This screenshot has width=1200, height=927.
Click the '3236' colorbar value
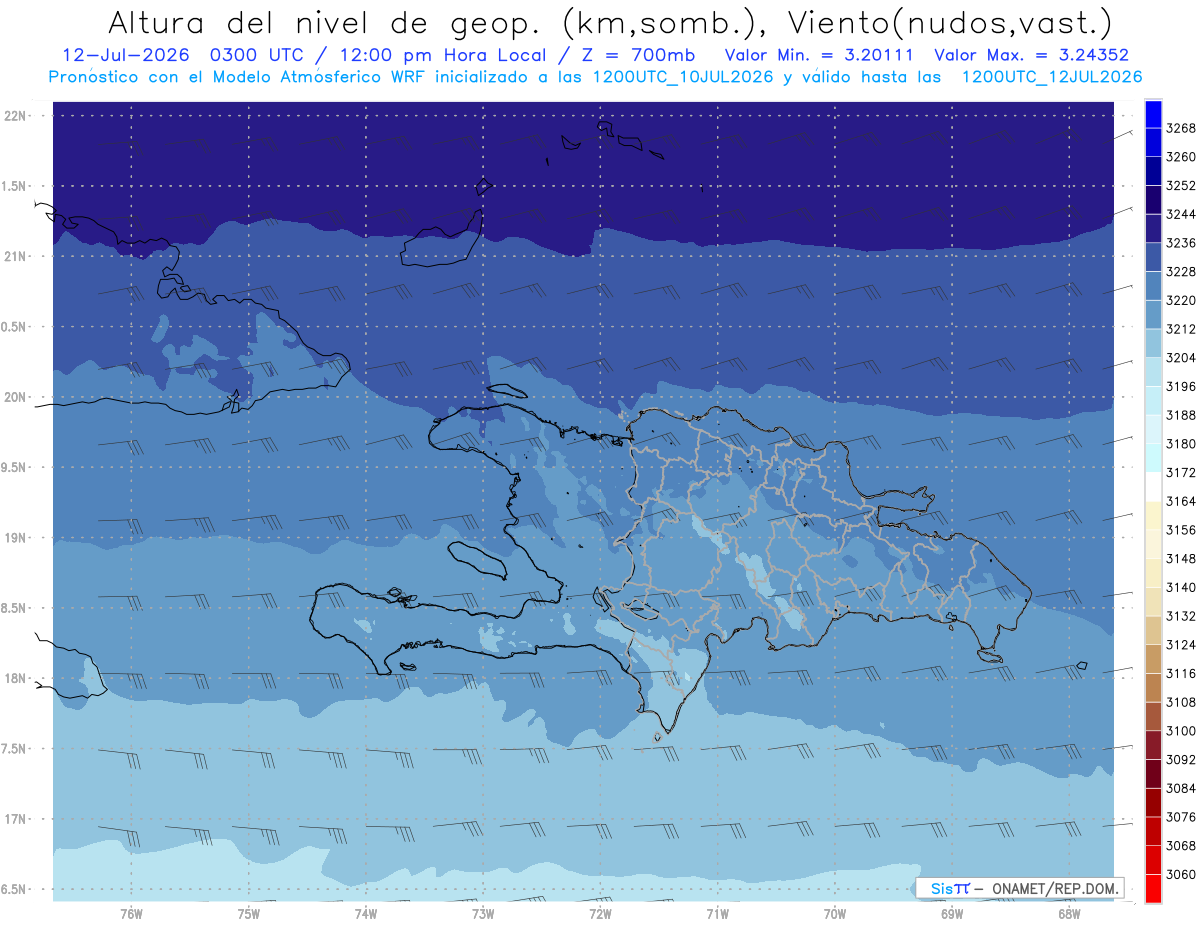(x=1181, y=243)
